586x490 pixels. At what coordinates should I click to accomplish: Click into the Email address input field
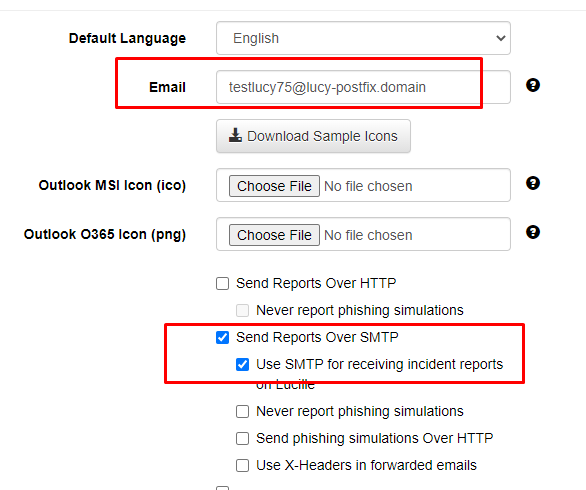click(363, 87)
